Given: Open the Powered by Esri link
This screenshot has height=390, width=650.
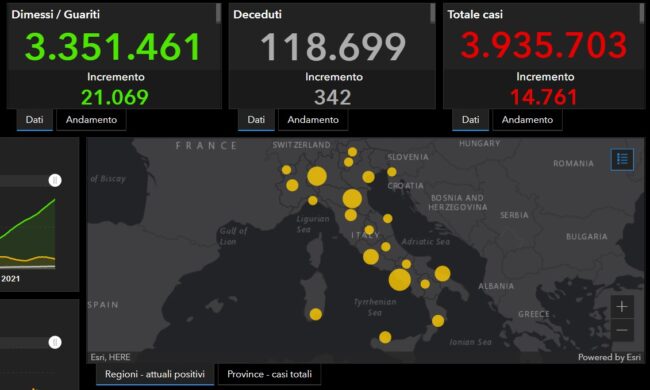Looking at the screenshot, I should coord(609,357).
